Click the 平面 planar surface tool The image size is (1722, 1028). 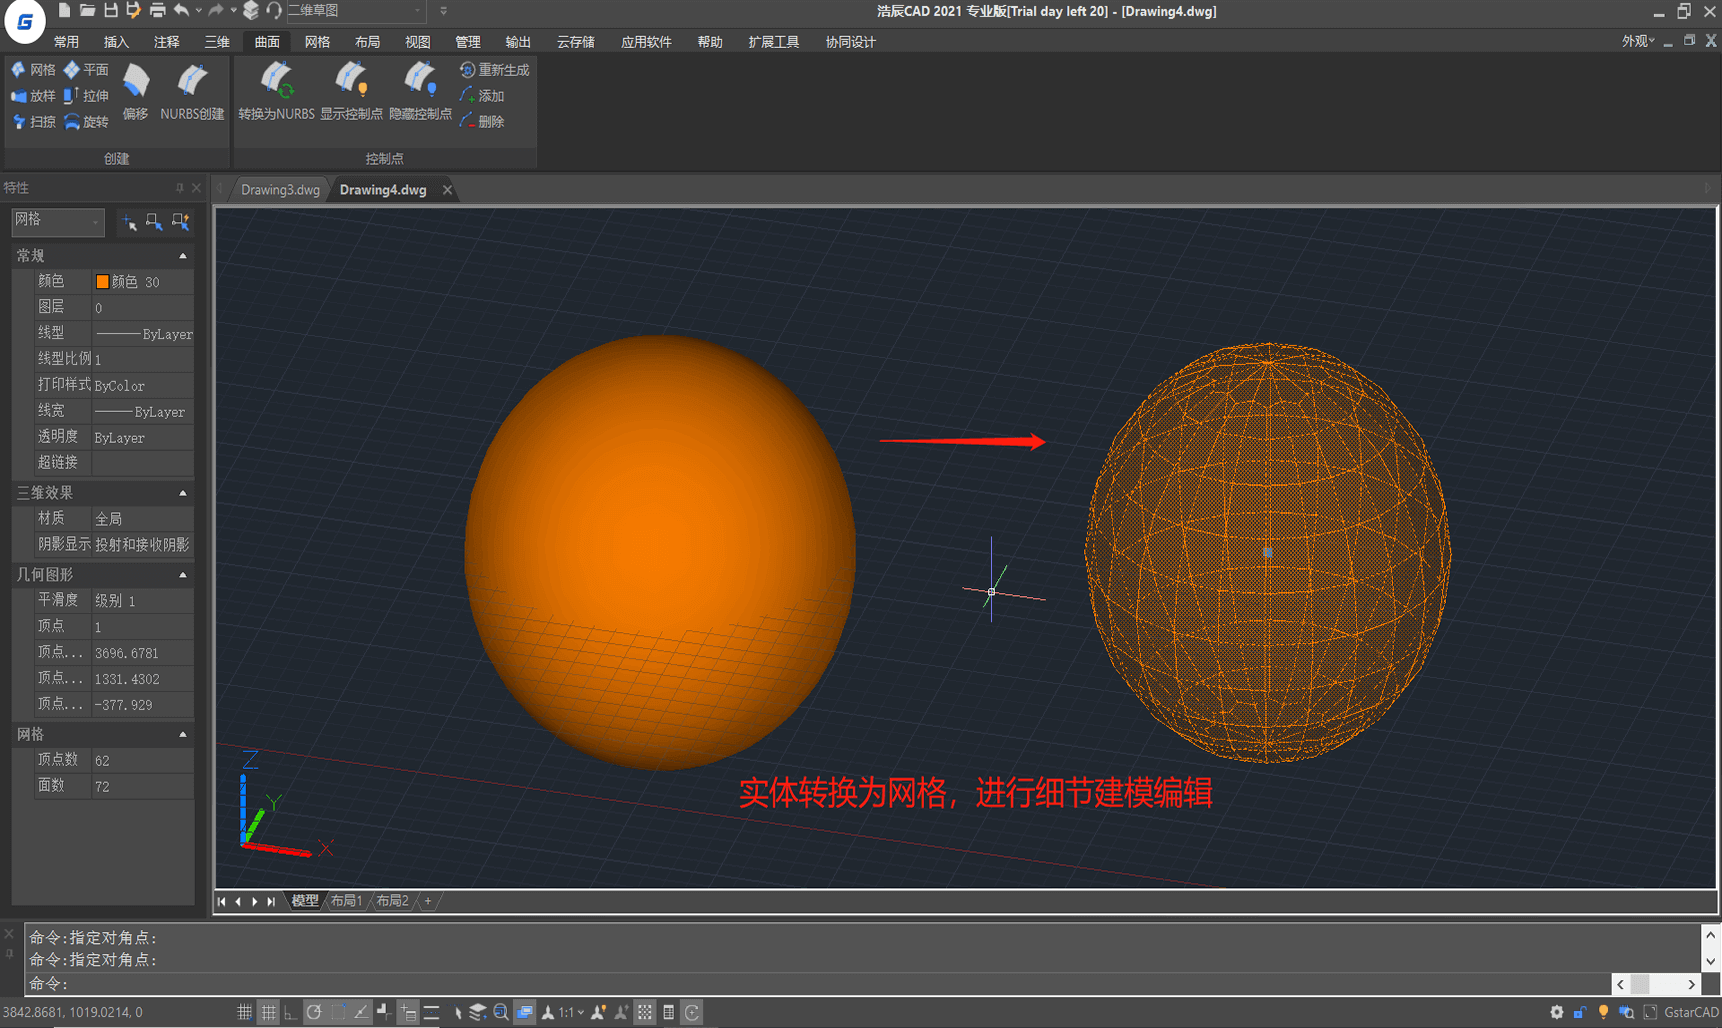tap(86, 70)
